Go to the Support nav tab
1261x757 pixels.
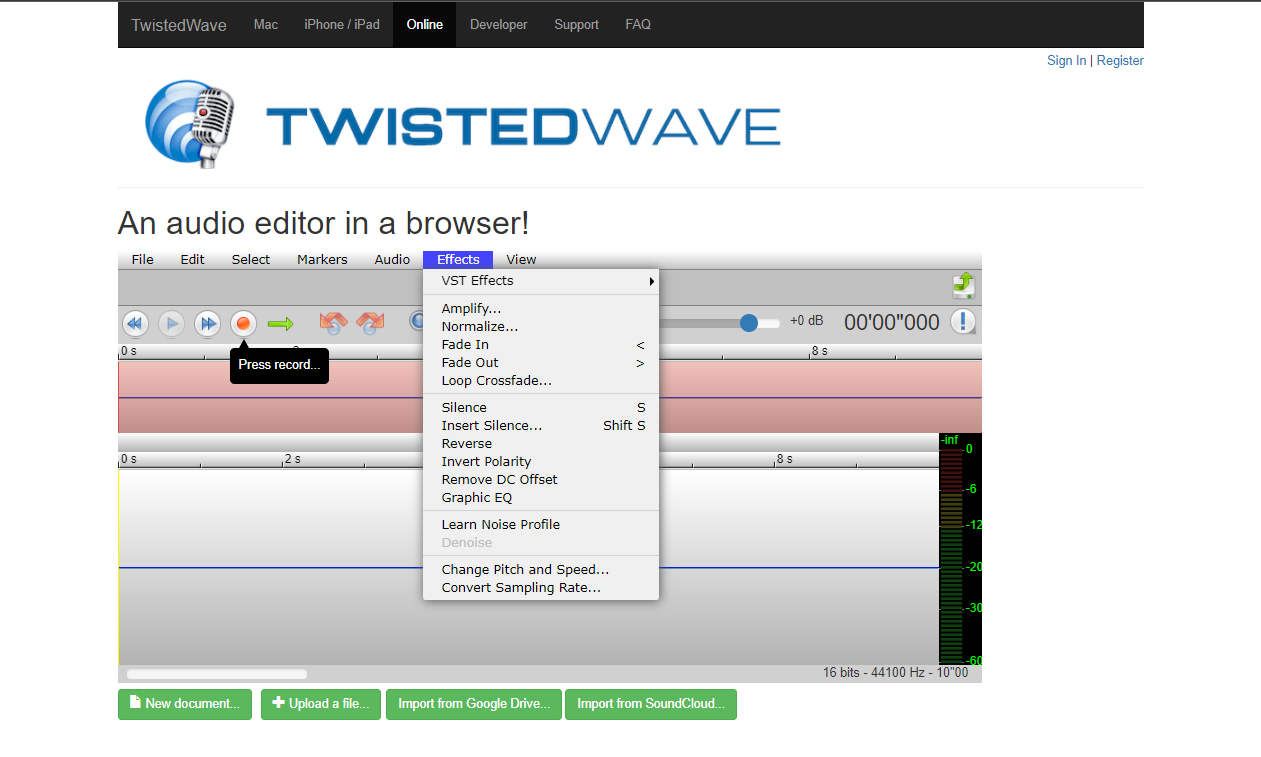577,24
